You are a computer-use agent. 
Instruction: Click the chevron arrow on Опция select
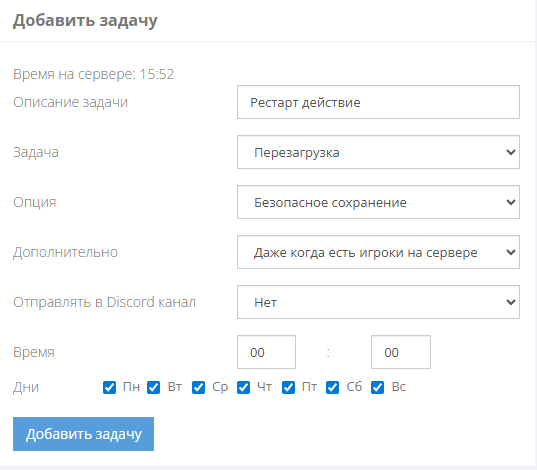click(x=511, y=202)
